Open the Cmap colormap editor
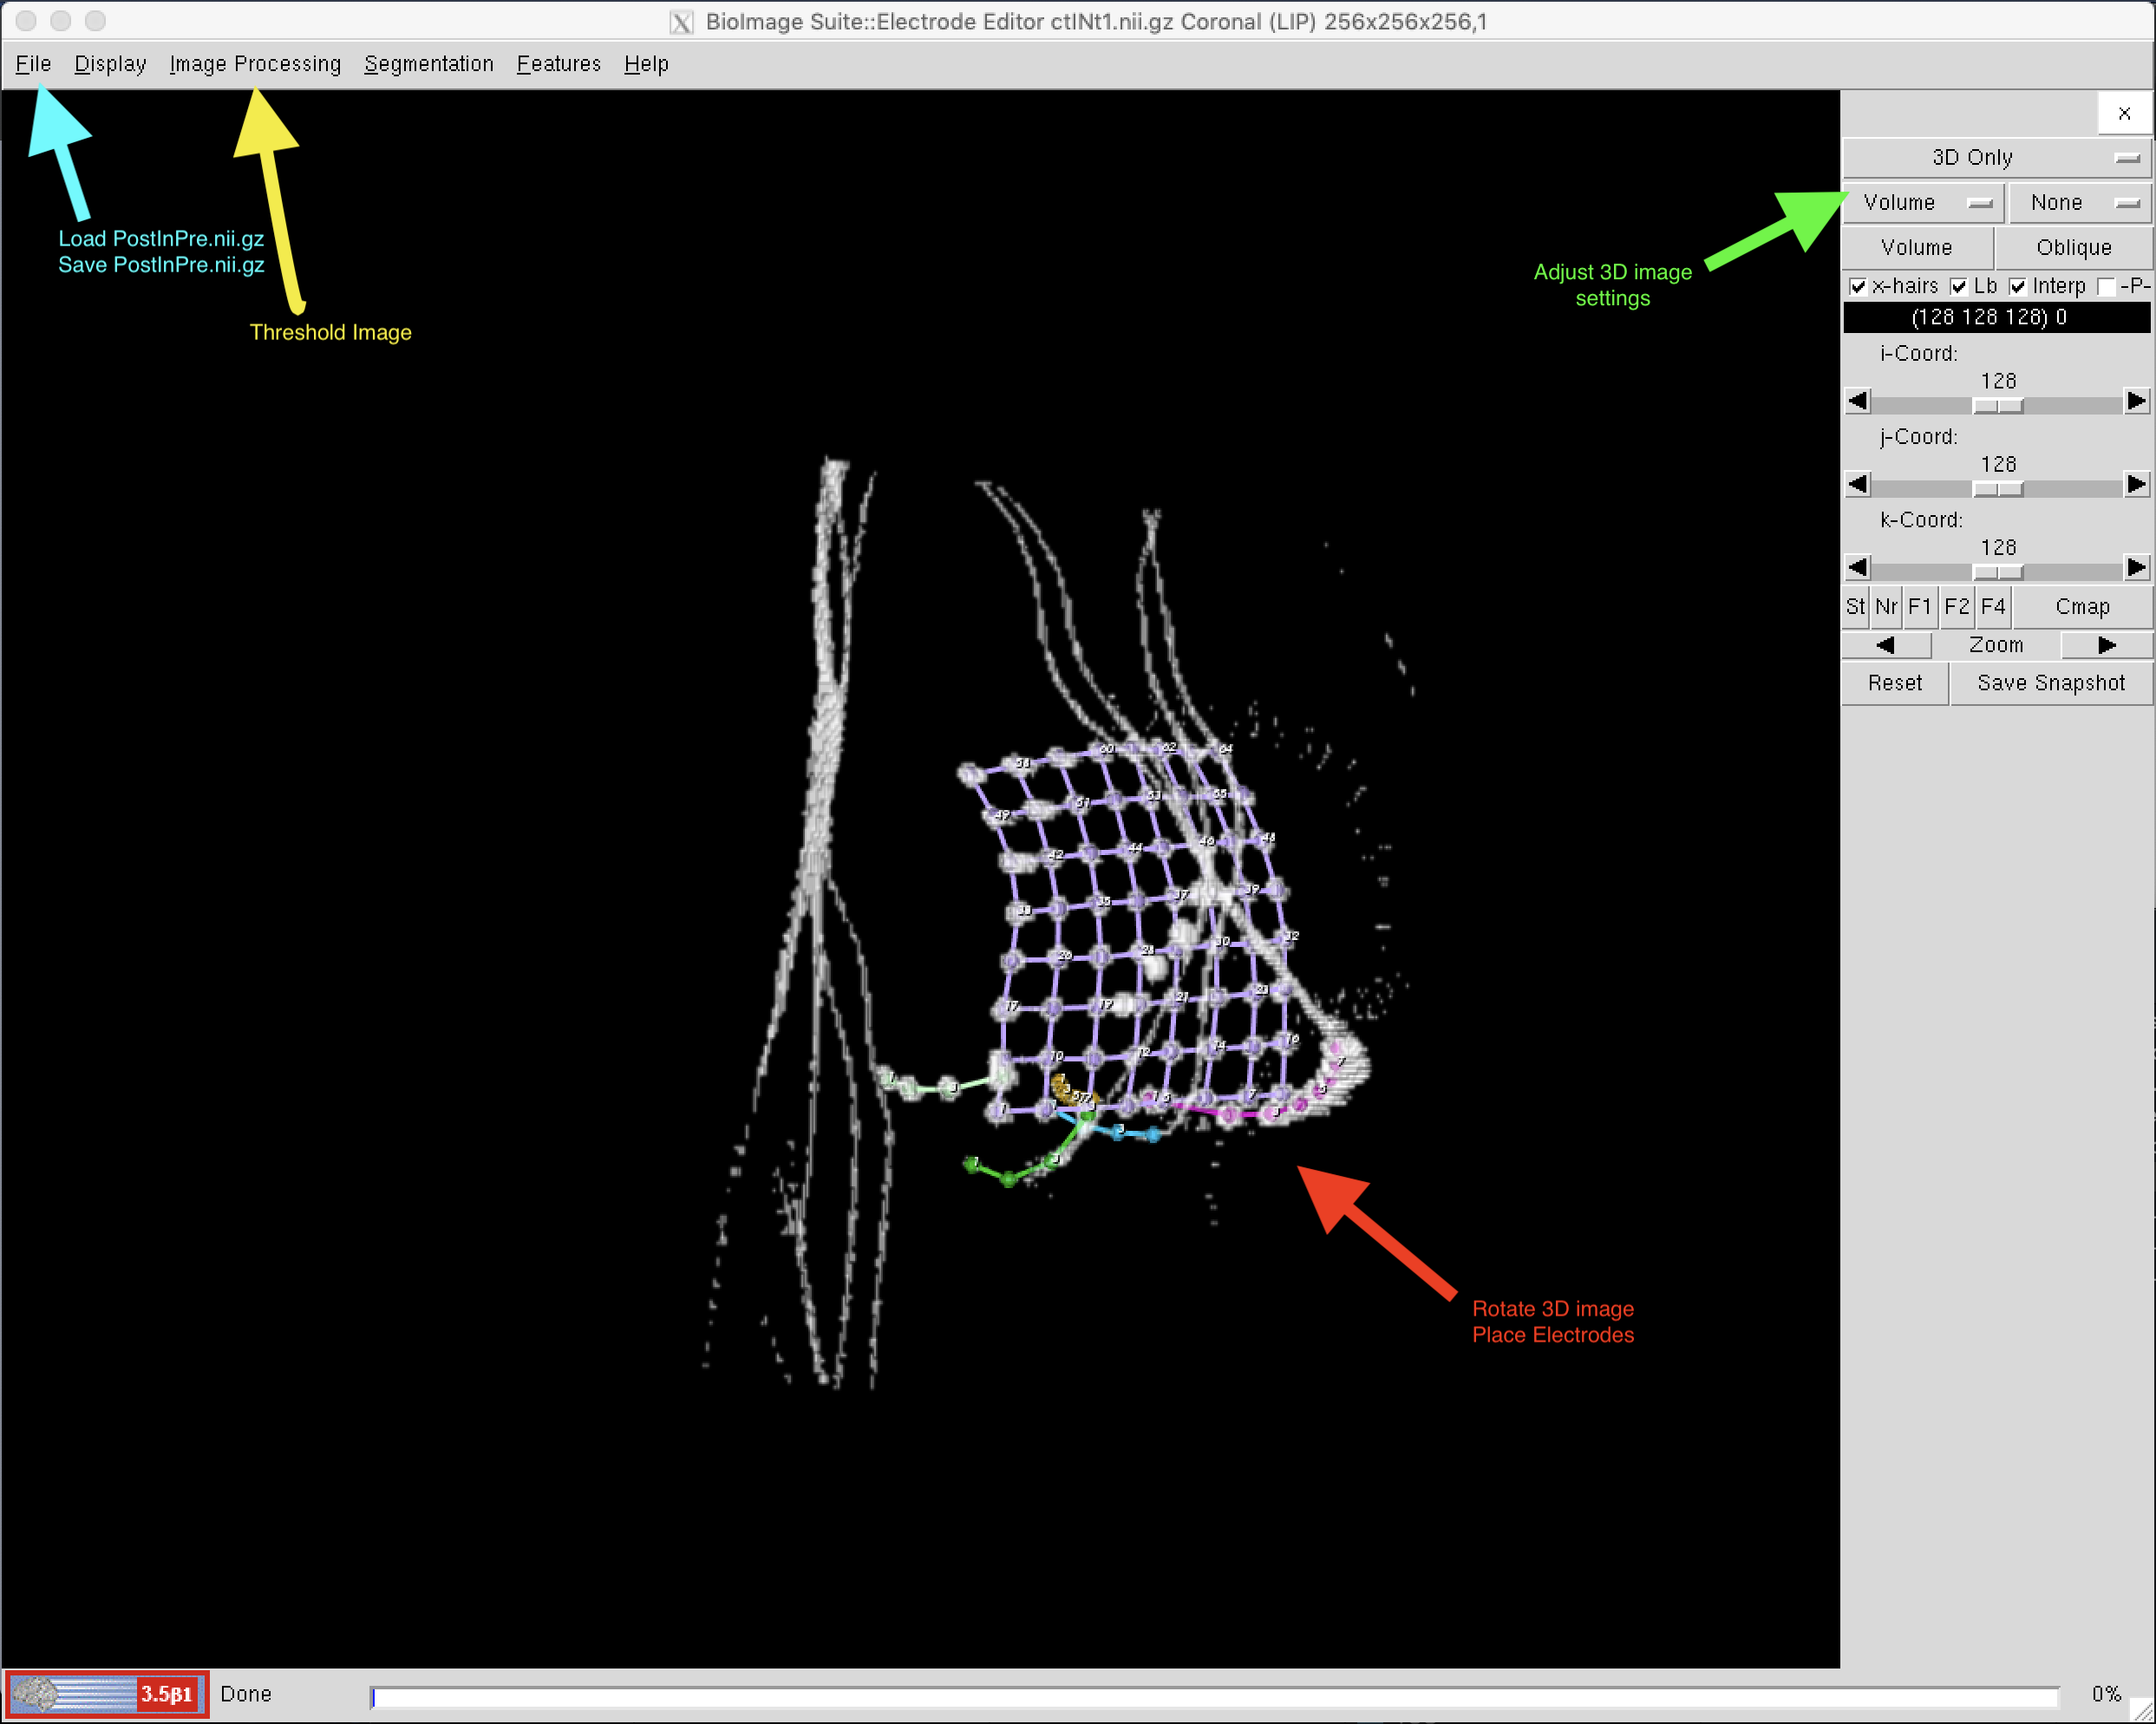2156x1724 pixels. click(2082, 607)
